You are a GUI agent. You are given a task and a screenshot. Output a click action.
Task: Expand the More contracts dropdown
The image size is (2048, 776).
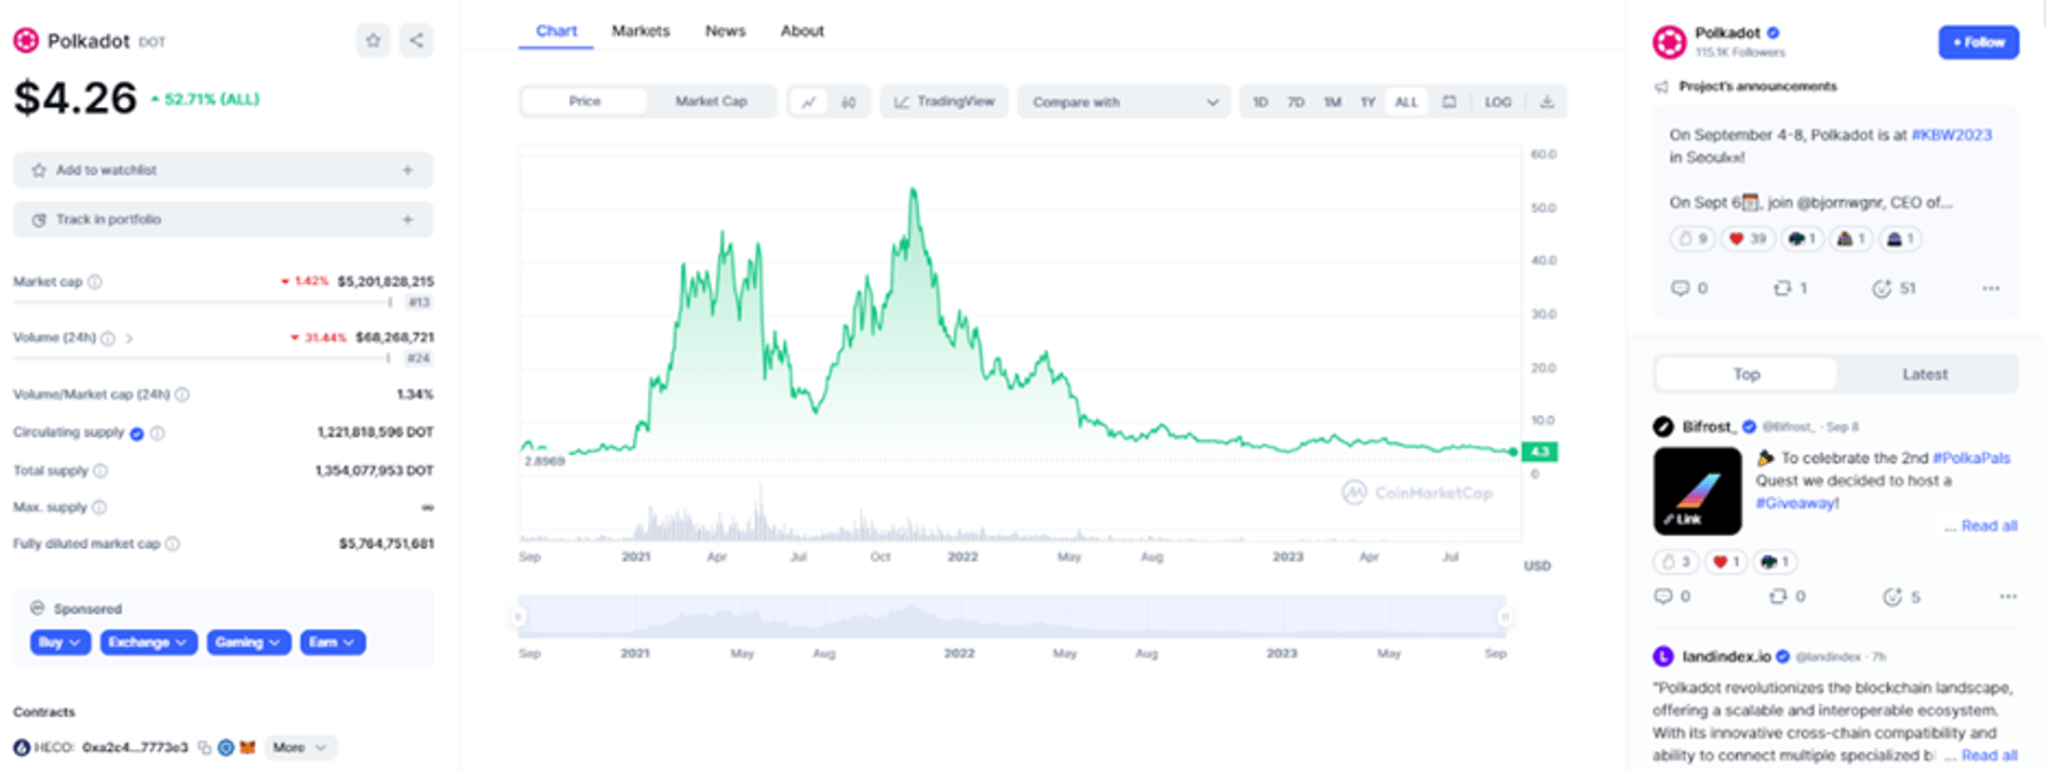(x=300, y=748)
